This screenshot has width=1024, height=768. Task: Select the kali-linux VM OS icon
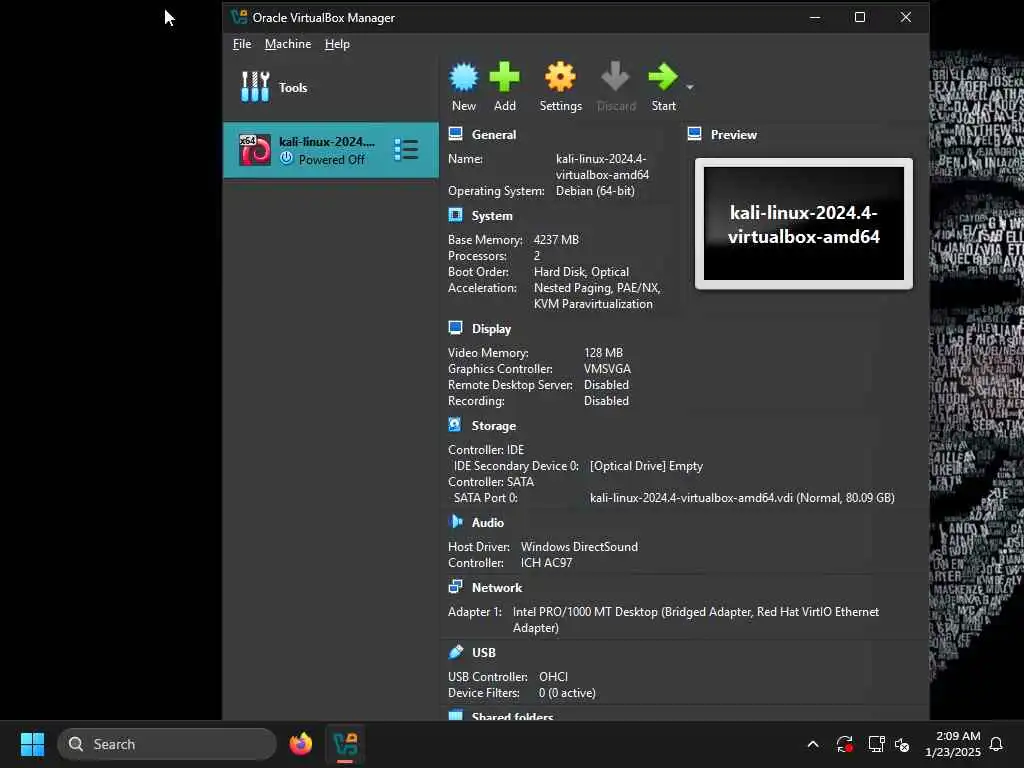(x=255, y=150)
